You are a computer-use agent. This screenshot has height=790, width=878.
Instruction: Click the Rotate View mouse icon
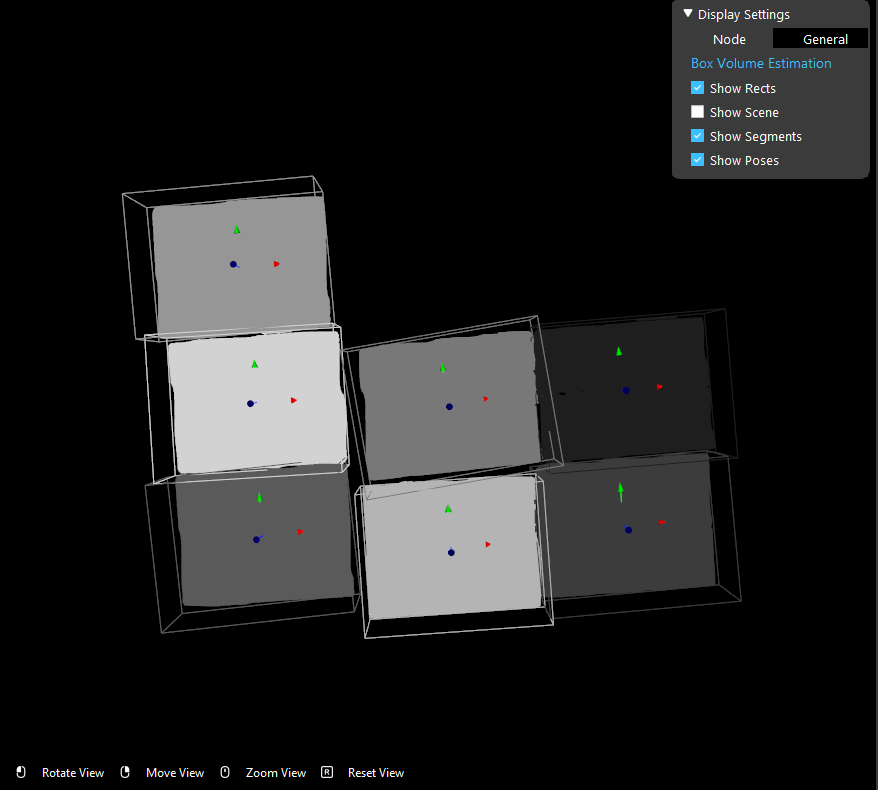point(21,772)
